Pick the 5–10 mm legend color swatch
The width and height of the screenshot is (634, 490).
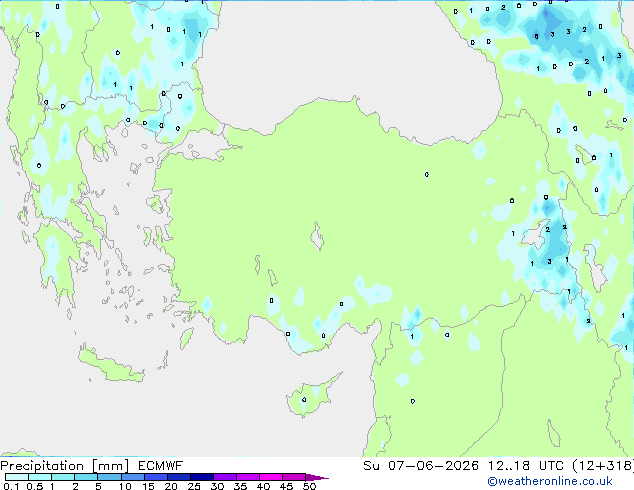[x=109, y=477]
